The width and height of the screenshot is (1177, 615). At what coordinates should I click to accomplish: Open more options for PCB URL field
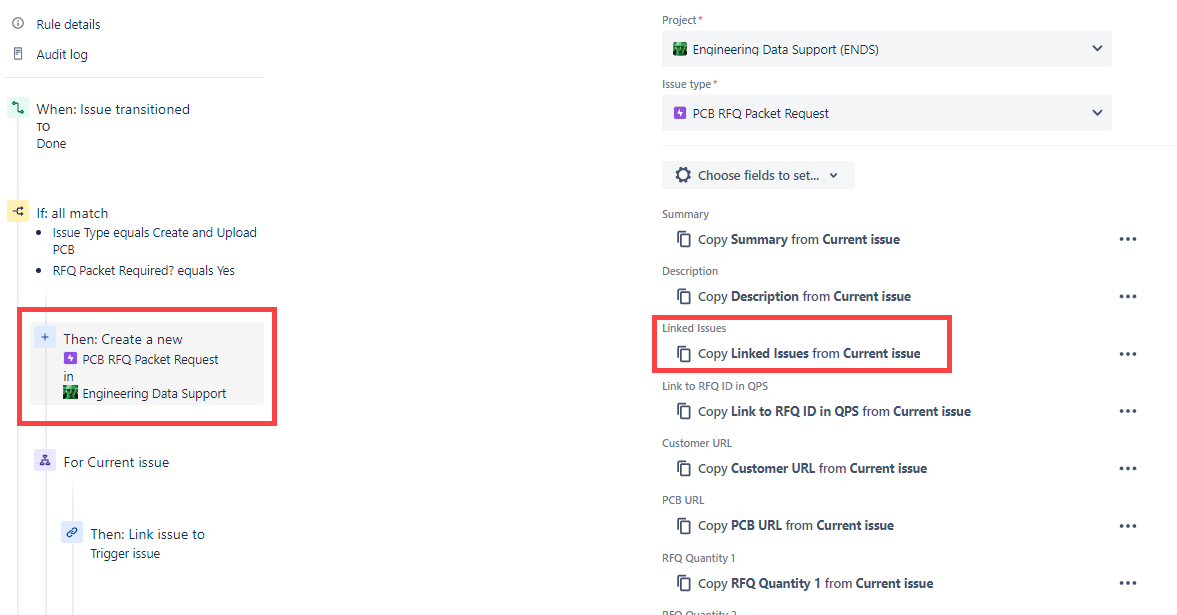1127,526
